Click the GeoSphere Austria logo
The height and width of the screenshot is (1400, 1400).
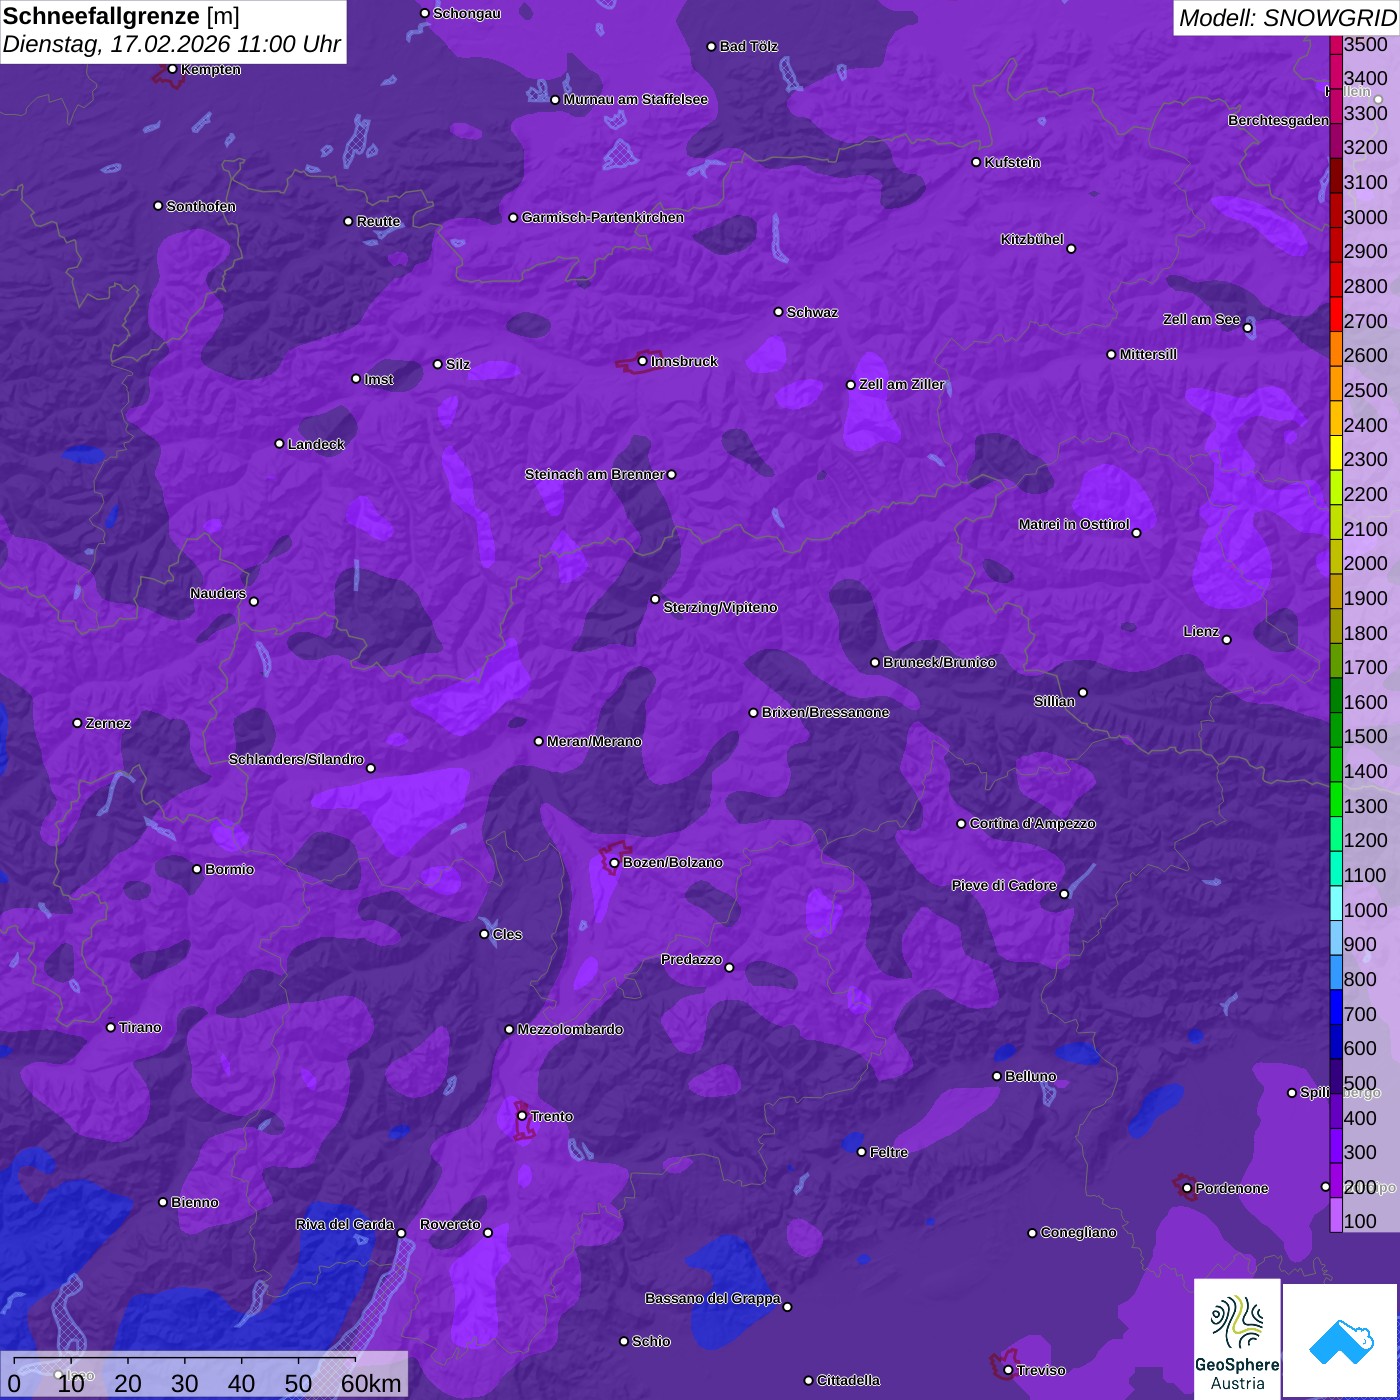pyautogui.click(x=1237, y=1337)
